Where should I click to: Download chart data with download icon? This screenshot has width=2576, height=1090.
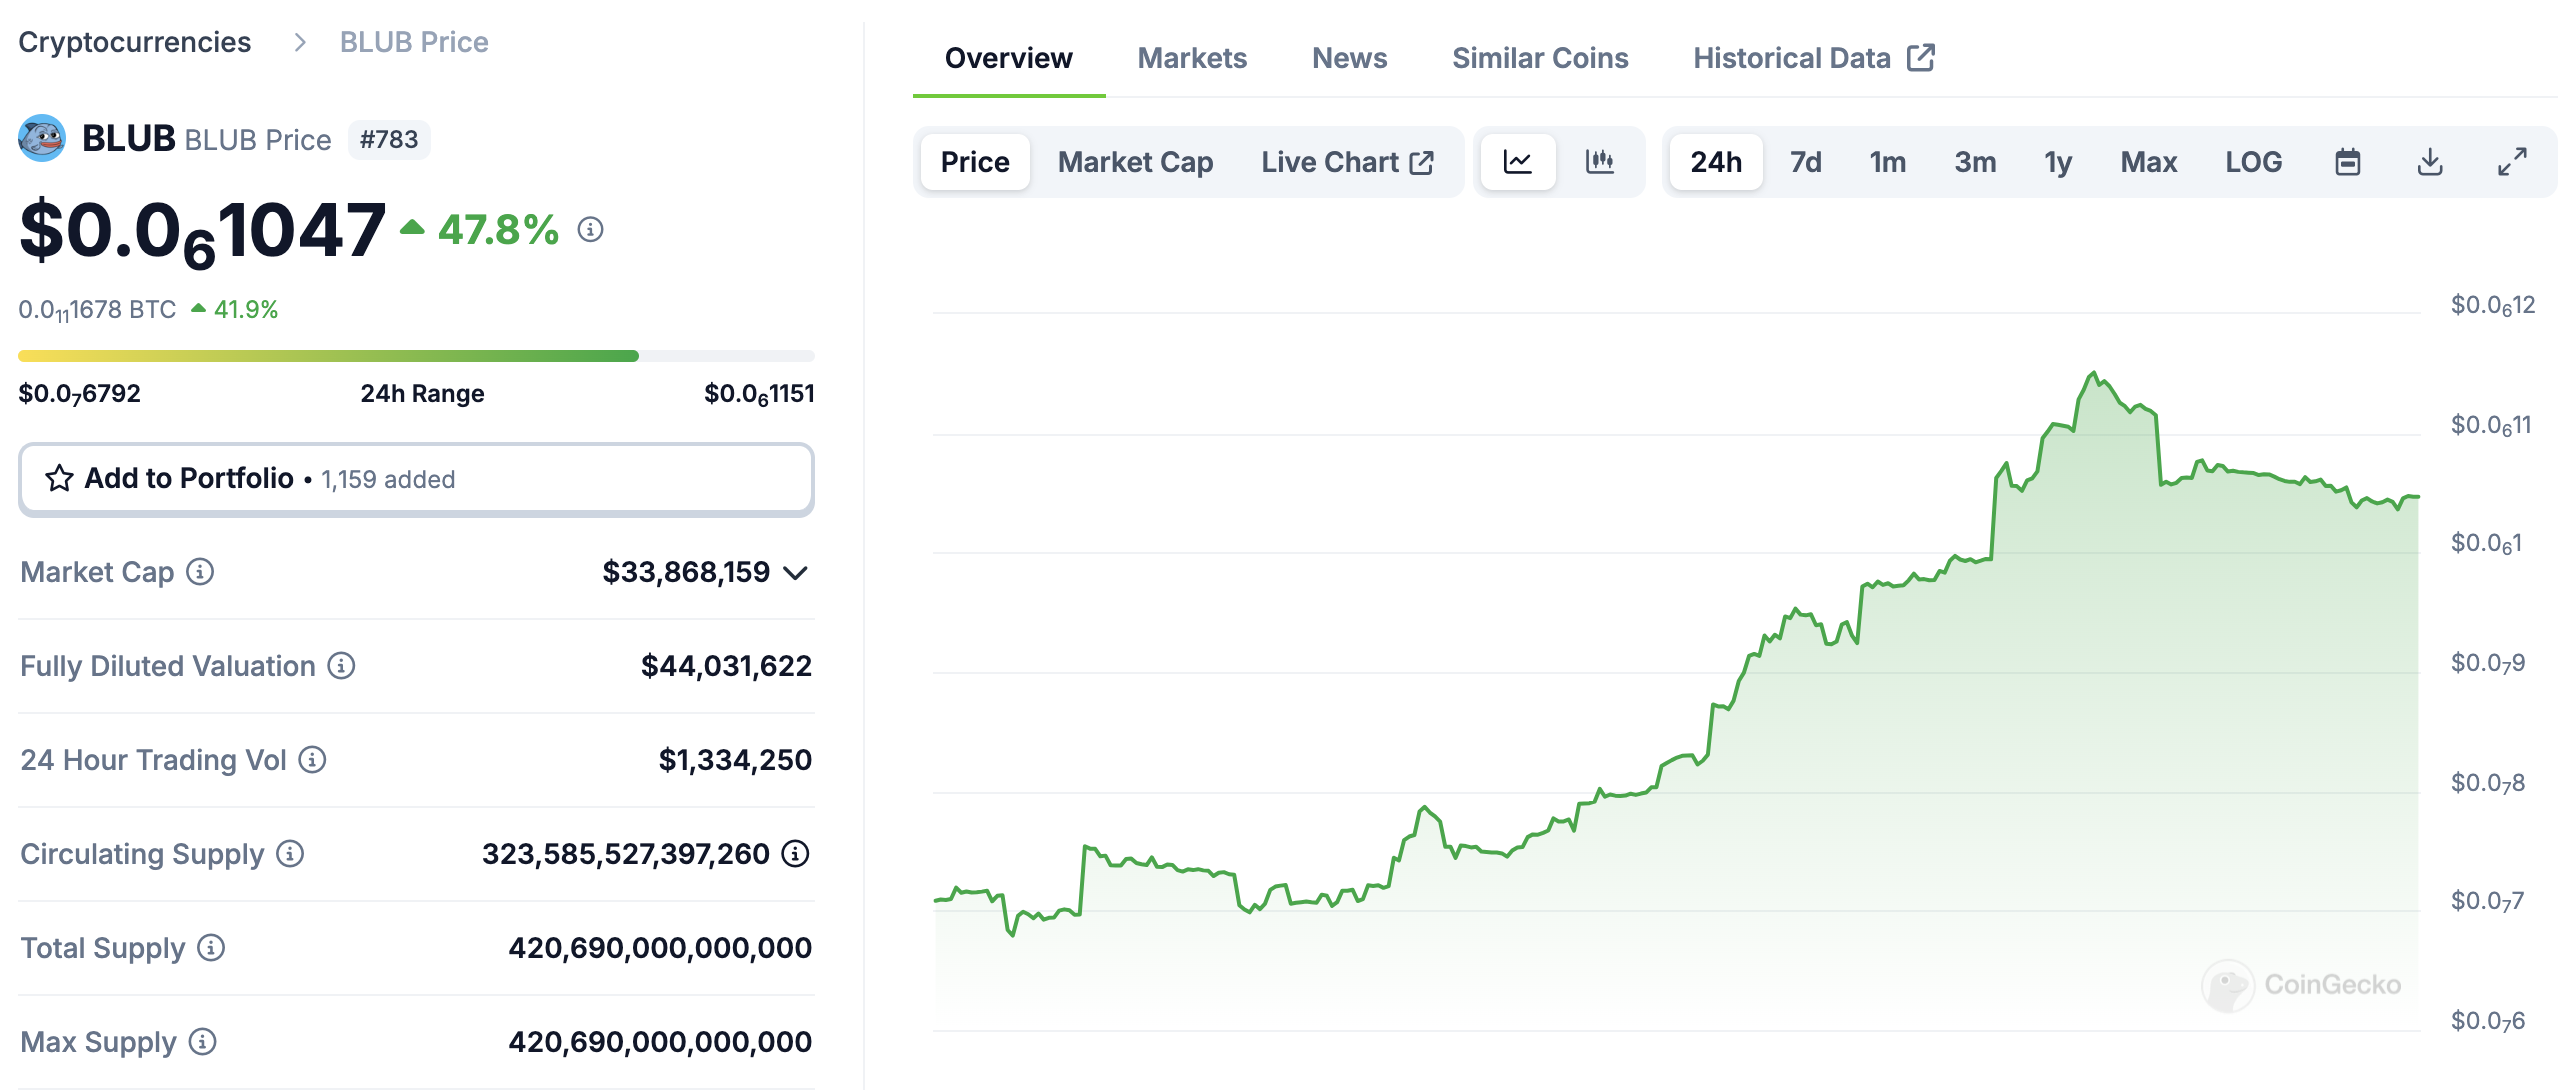click(x=2429, y=162)
